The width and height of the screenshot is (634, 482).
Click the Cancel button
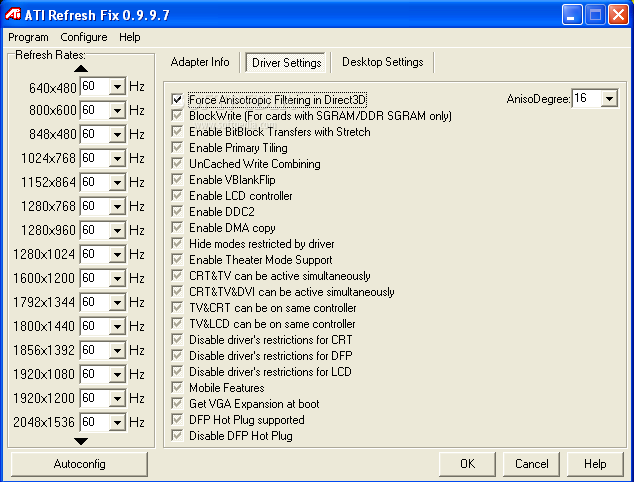[x=531, y=464]
